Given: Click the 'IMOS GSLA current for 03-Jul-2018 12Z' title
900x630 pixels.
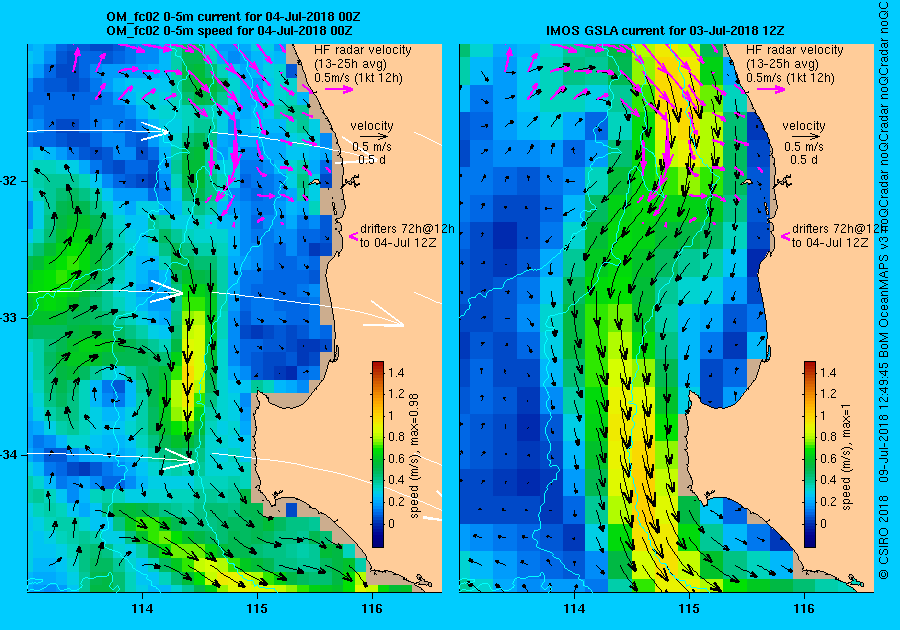Looking at the screenshot, I should point(665,30).
